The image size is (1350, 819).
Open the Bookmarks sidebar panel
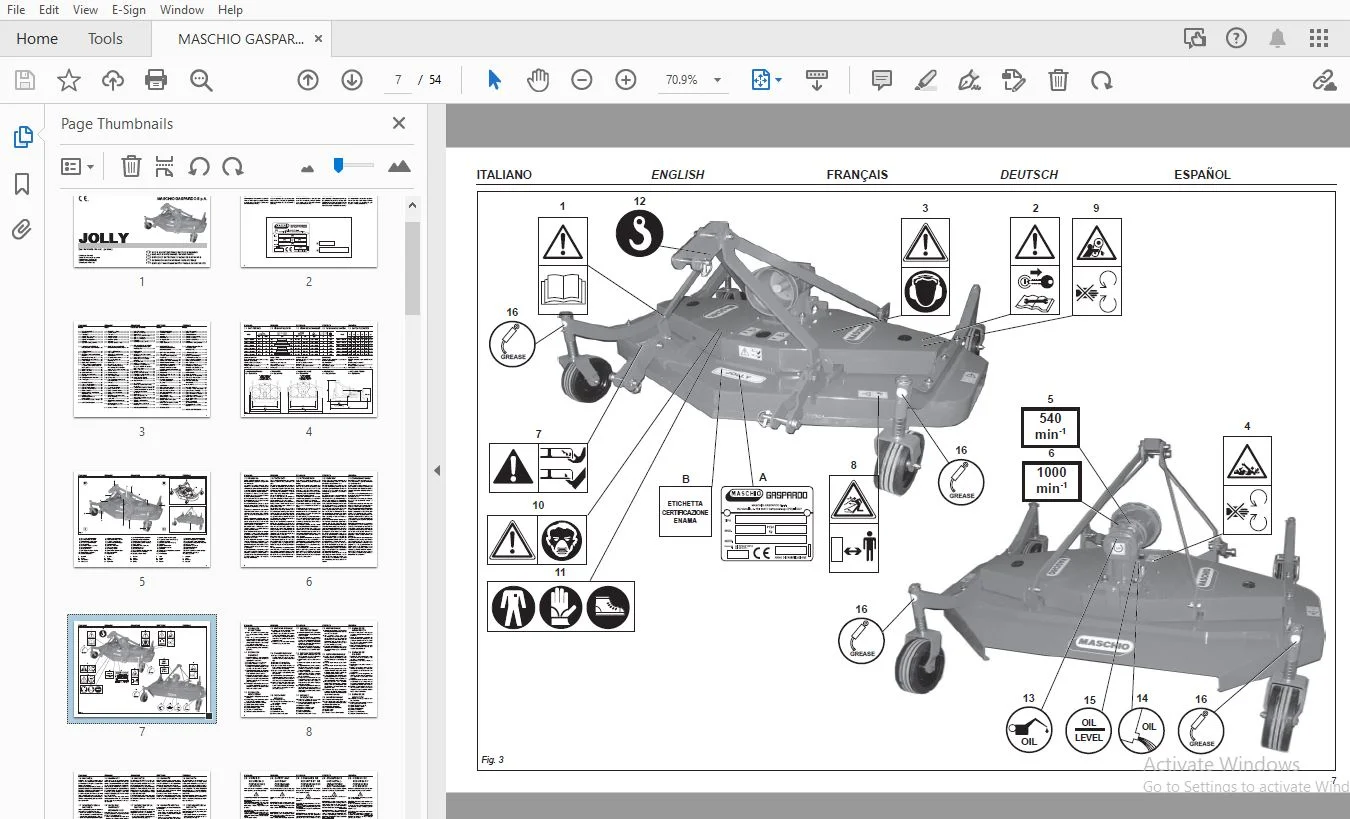pos(22,184)
